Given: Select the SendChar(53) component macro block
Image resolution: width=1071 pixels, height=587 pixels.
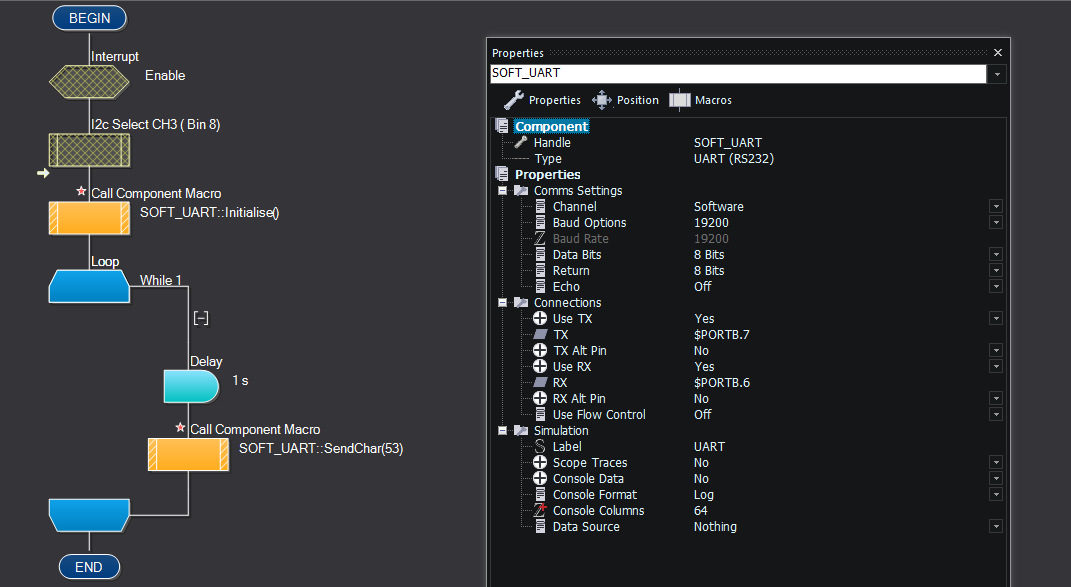Looking at the screenshot, I should point(189,454).
